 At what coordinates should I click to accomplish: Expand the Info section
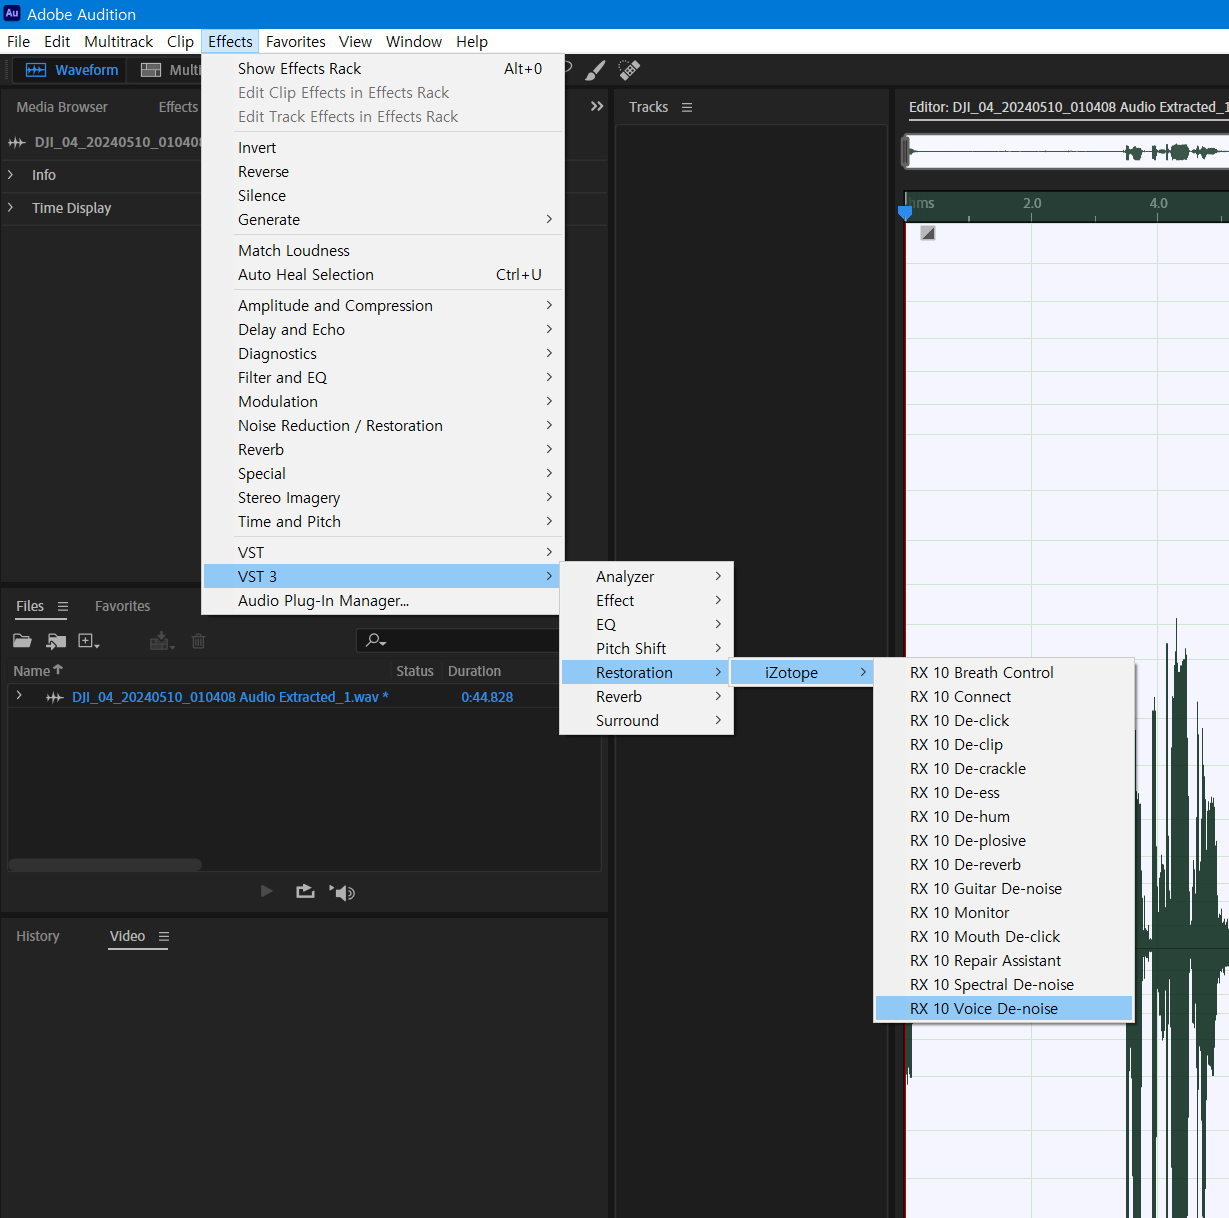click(x=11, y=175)
